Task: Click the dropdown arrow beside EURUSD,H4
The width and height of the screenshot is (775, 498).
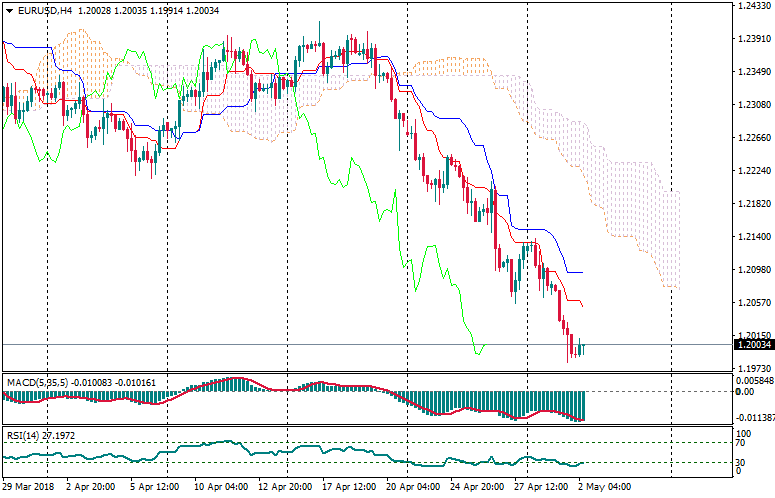Action: (x=9, y=11)
